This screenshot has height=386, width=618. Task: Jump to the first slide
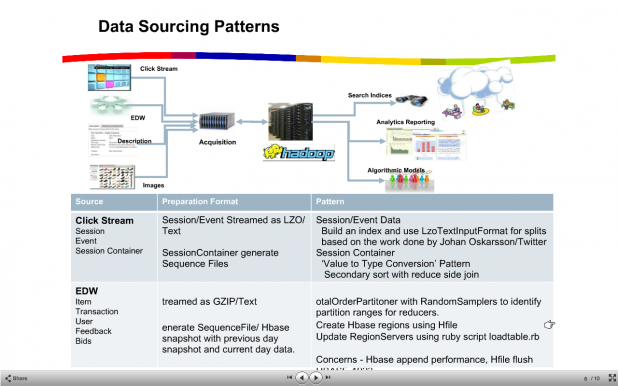point(289,377)
